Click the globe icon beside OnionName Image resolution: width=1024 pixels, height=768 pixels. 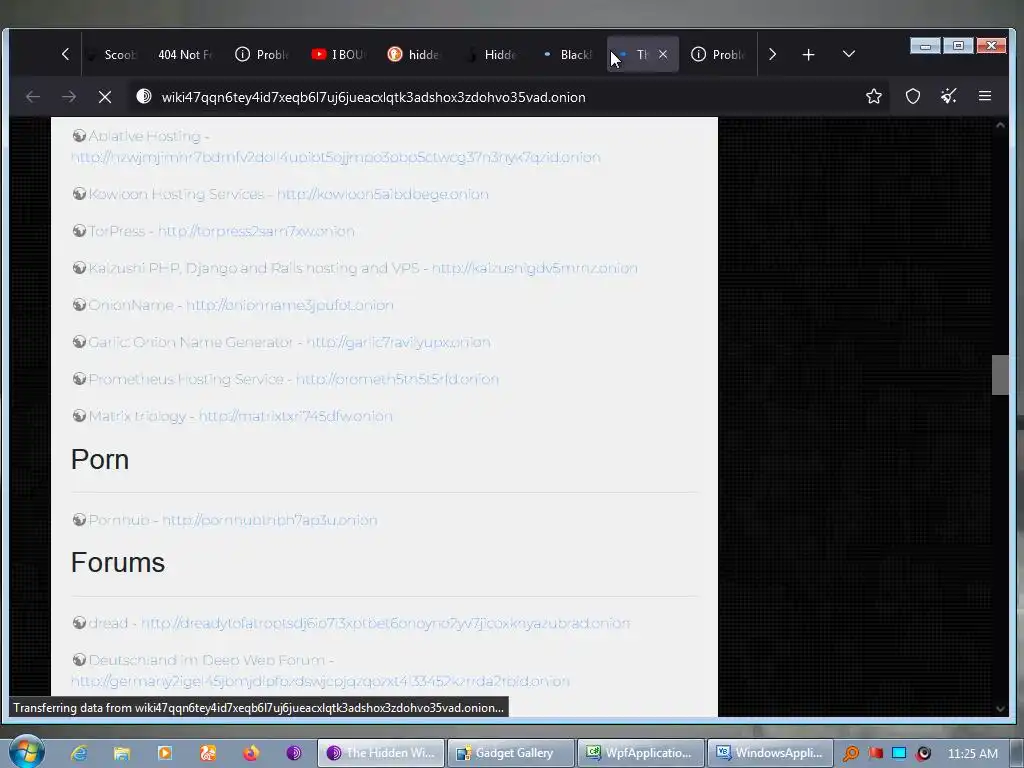coord(79,304)
